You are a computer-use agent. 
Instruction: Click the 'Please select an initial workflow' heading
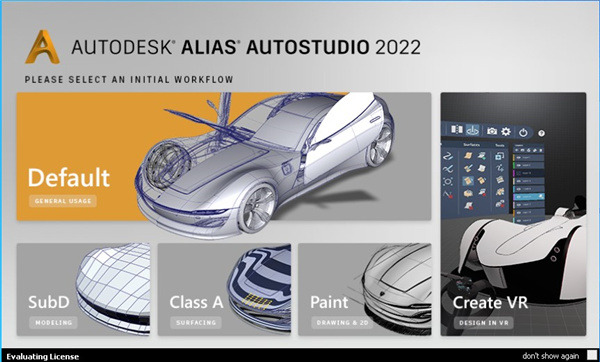click(x=129, y=80)
